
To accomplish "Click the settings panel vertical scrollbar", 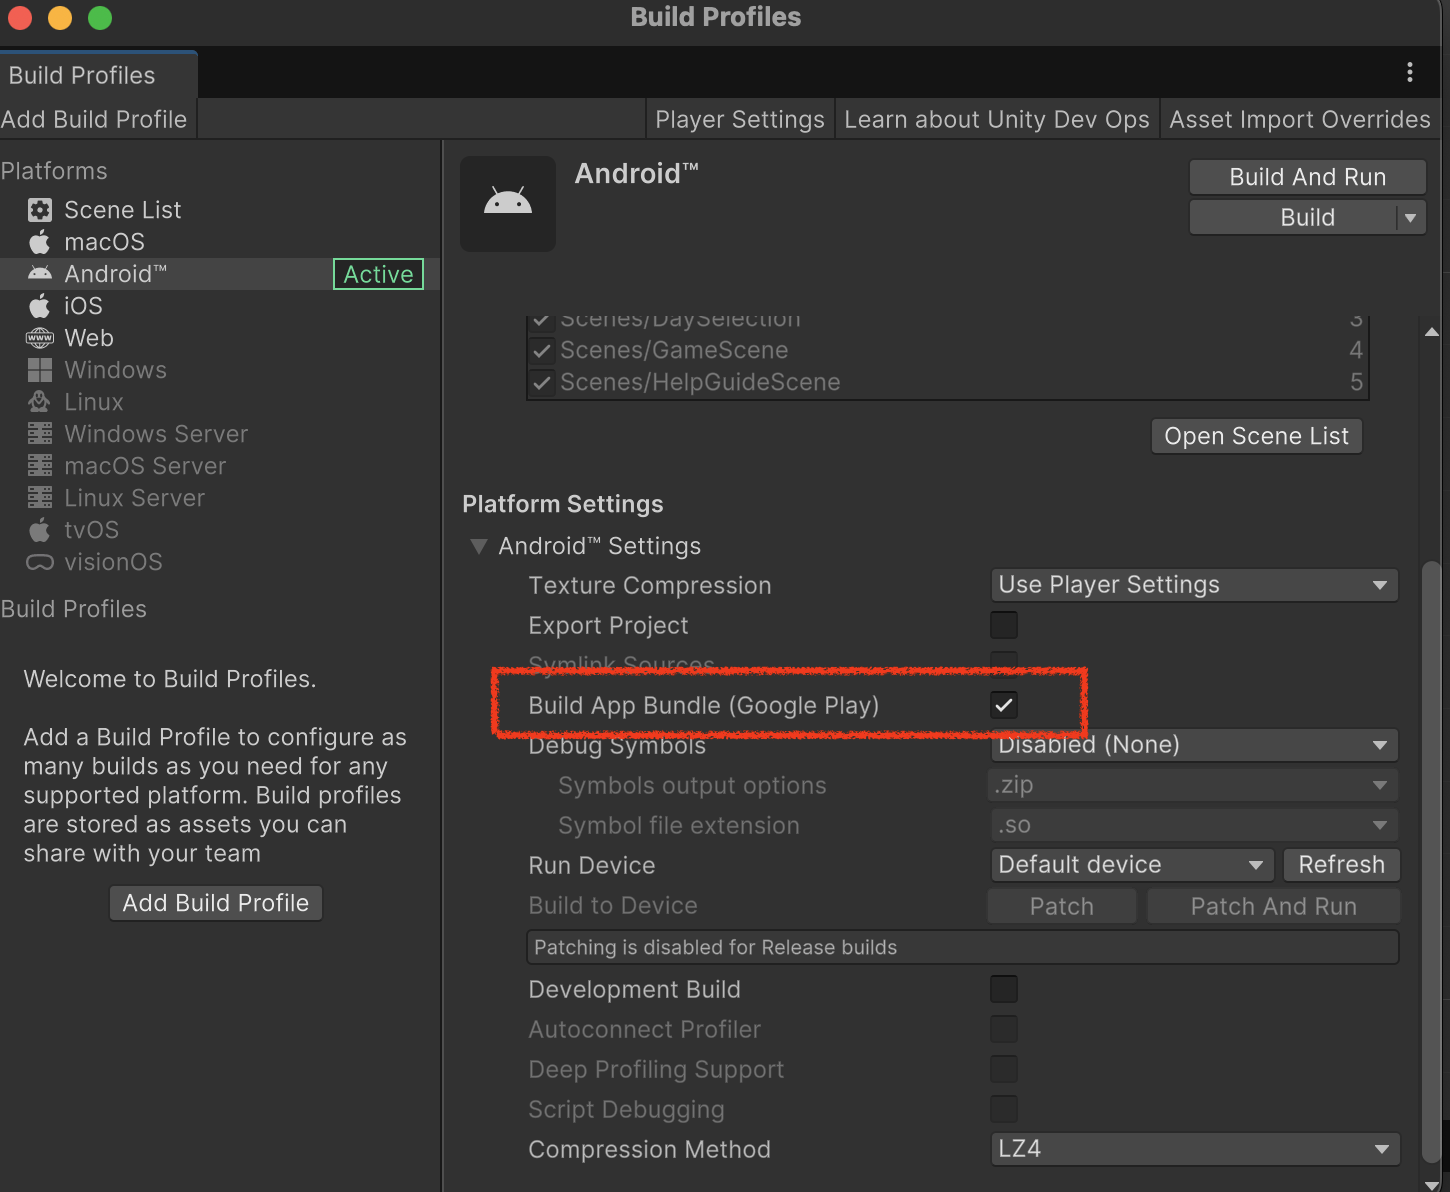I will pyautogui.click(x=1431, y=860).
